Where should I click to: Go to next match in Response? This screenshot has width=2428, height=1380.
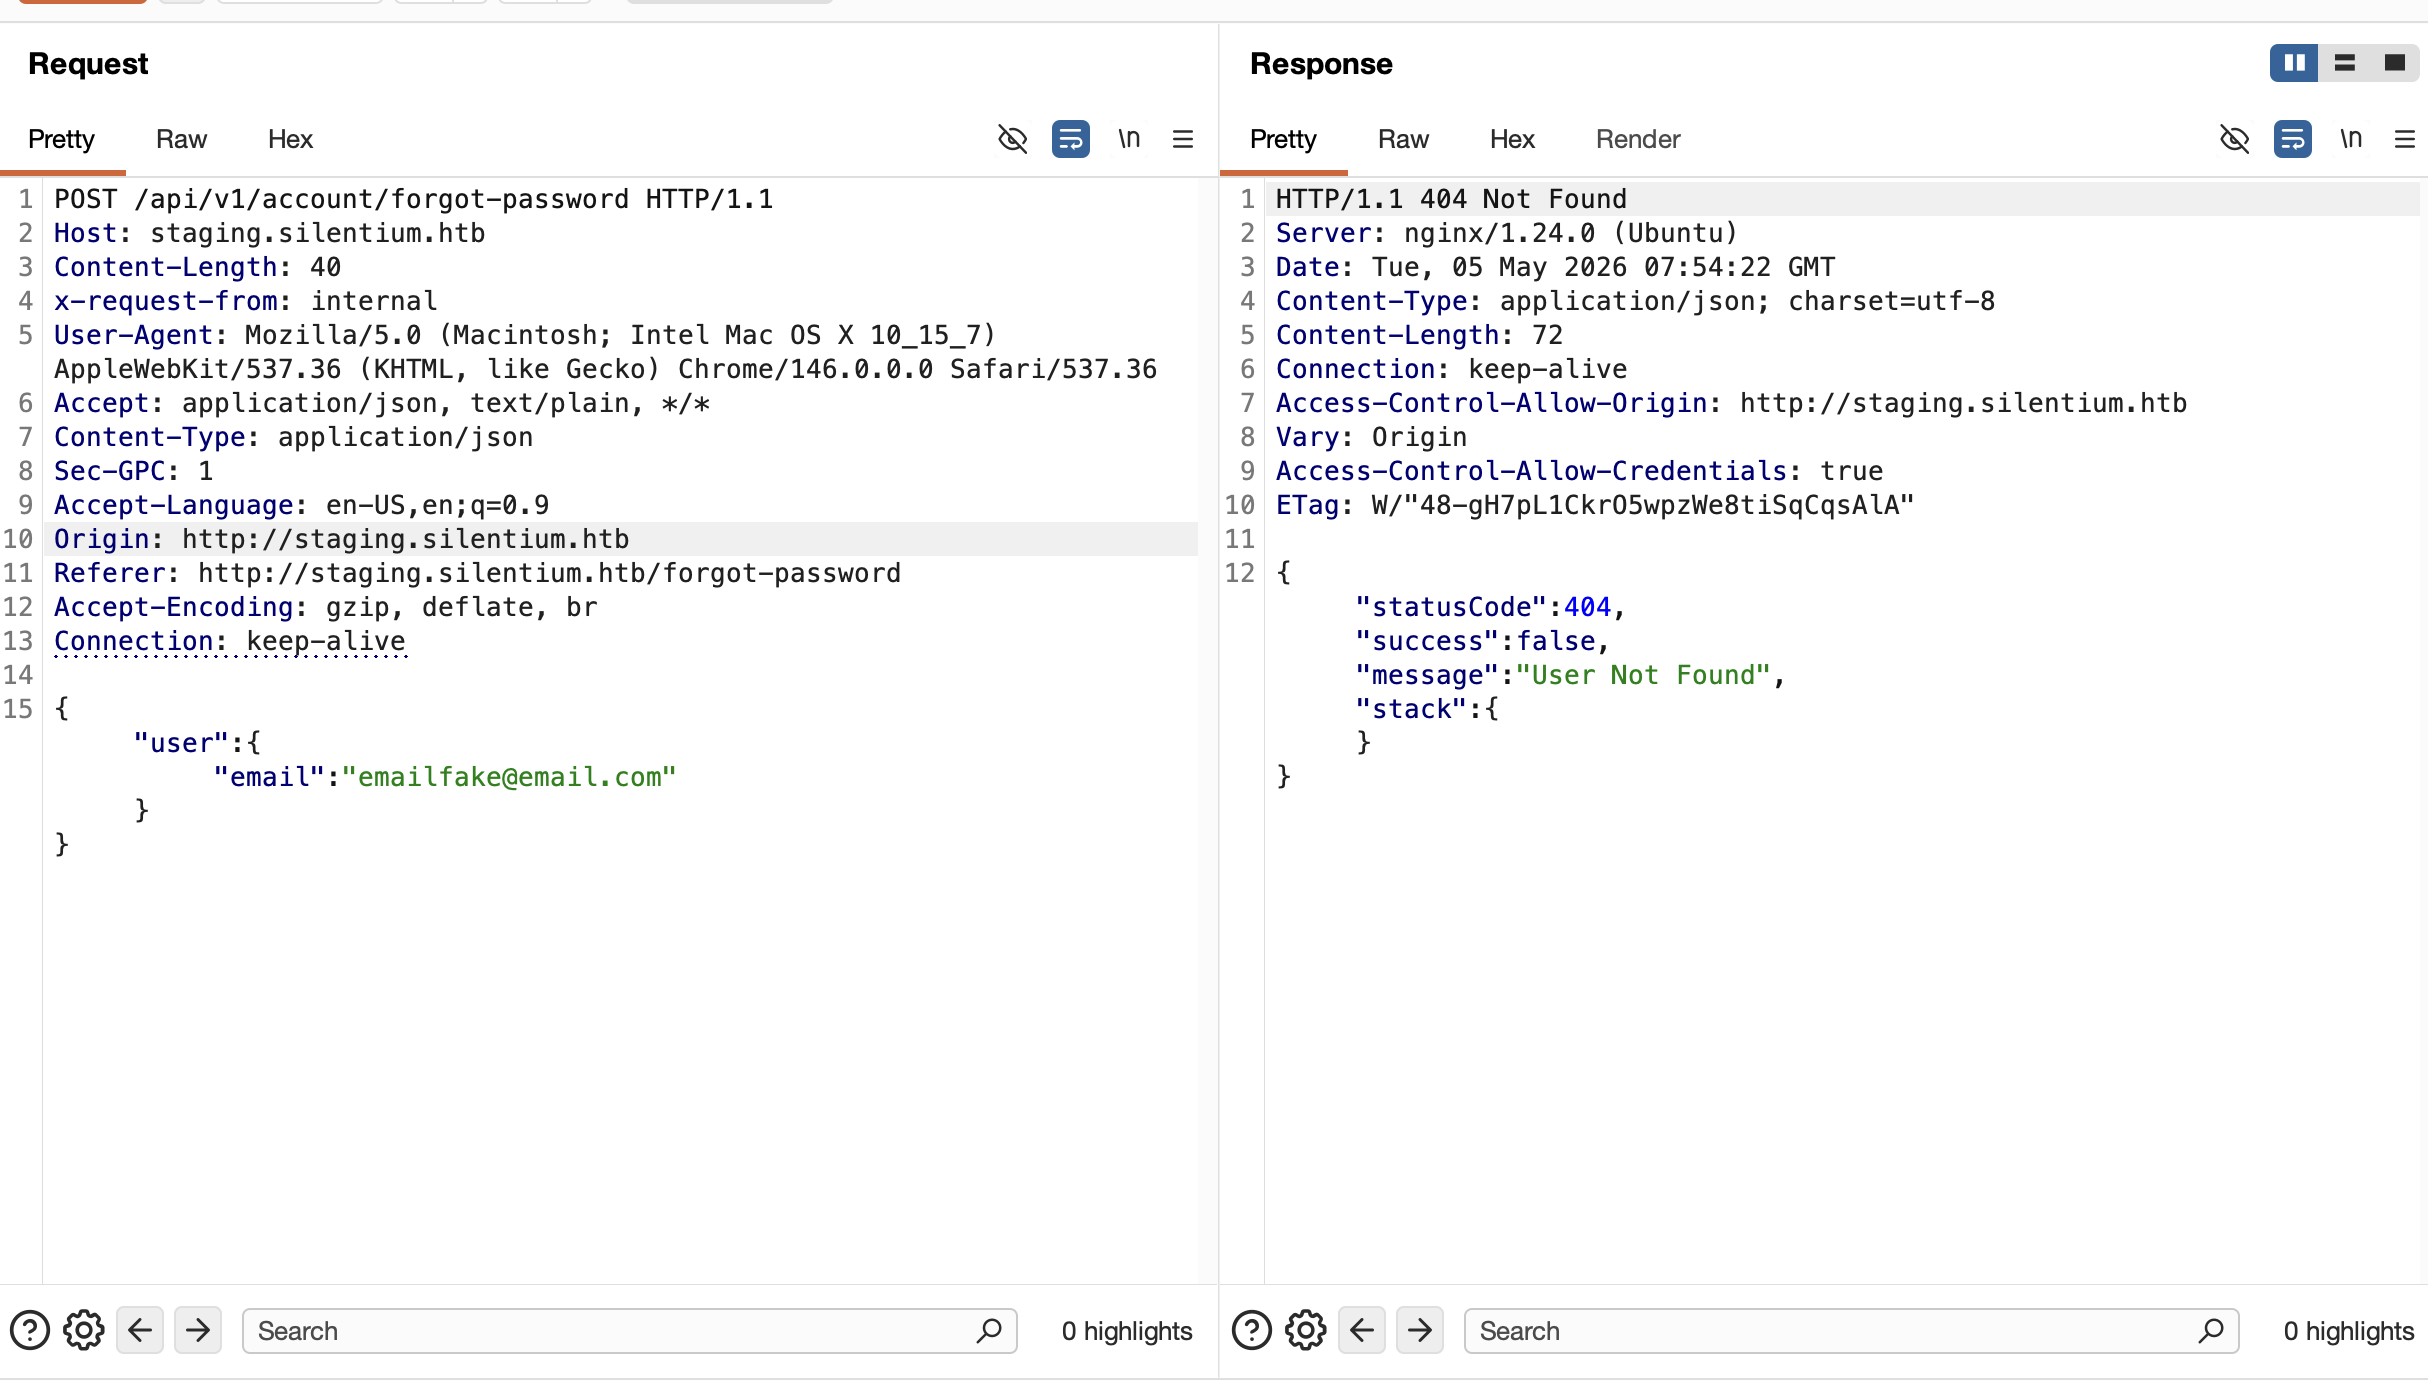1420,1330
